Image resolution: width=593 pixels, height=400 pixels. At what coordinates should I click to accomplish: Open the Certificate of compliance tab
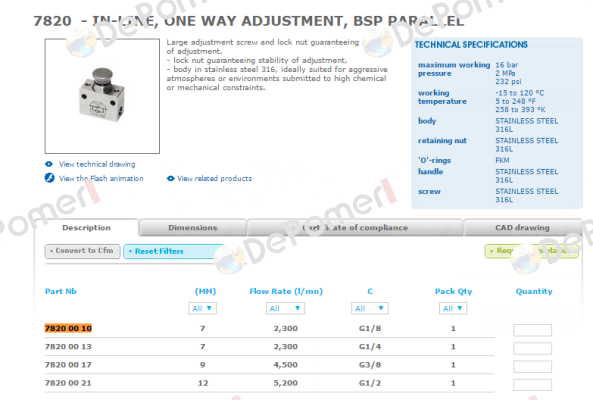coord(355,228)
